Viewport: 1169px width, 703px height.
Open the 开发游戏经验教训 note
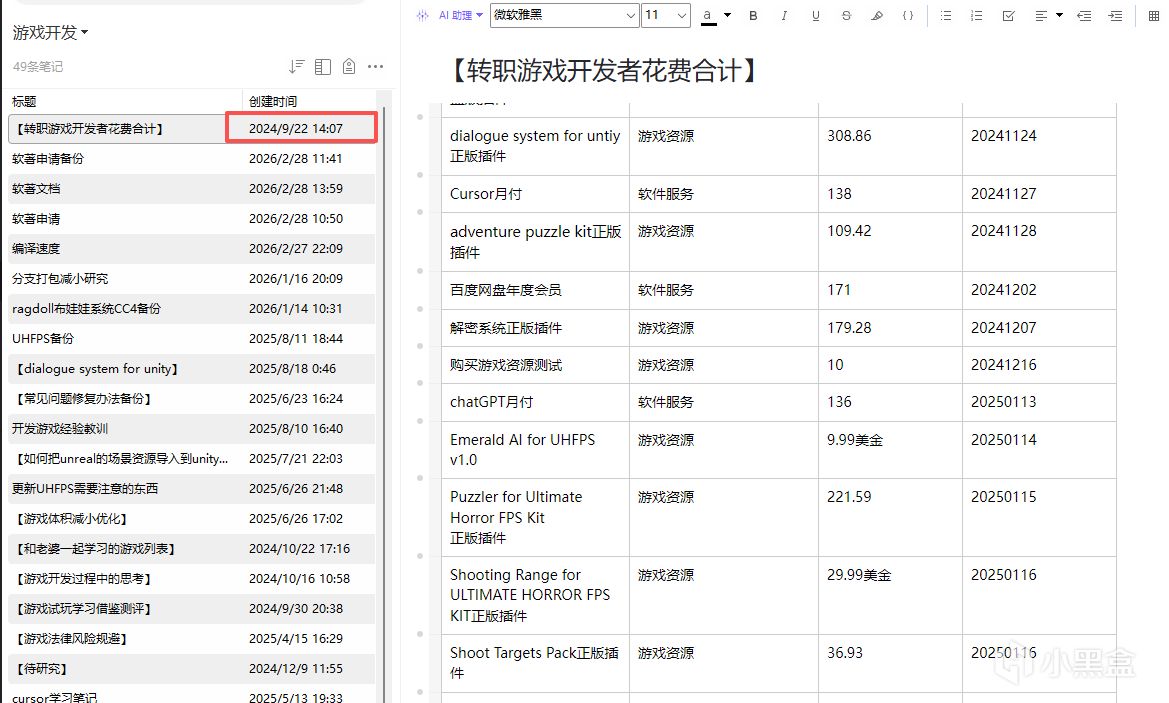point(192,429)
